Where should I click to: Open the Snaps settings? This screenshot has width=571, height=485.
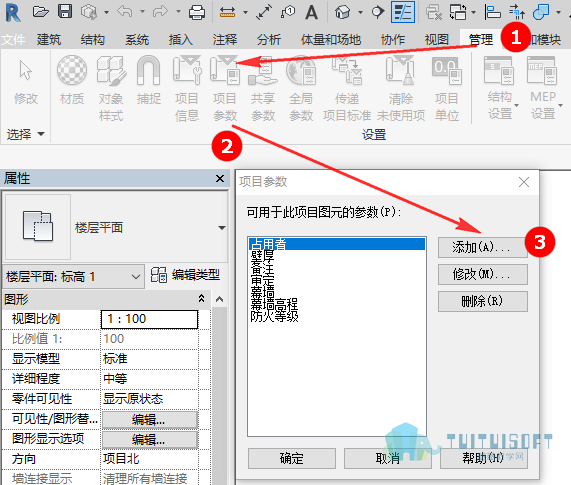click(x=149, y=80)
